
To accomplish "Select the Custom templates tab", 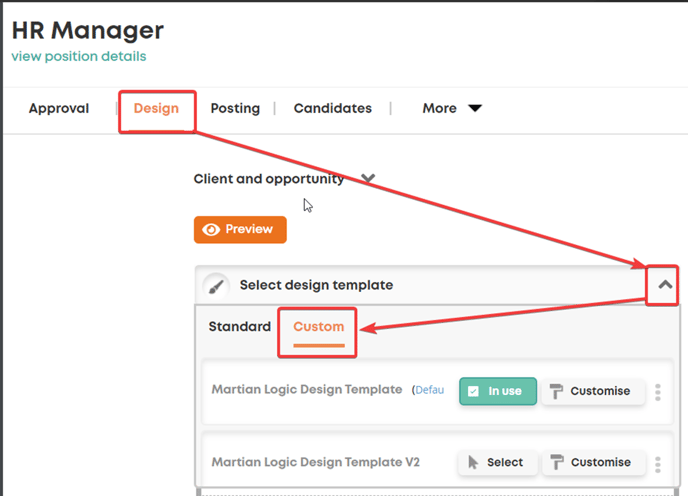I will pyautogui.click(x=319, y=327).
